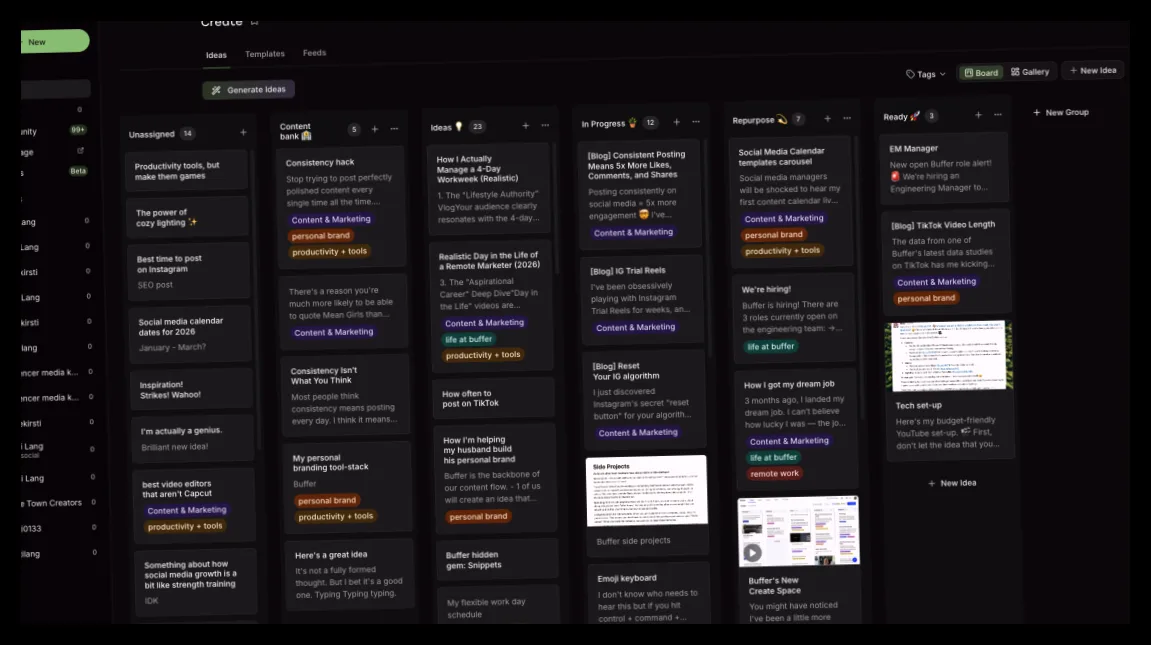This screenshot has height=645, width=1151.
Task: Open the 'Emoji keyboard' card
Action: [x=648, y=593]
